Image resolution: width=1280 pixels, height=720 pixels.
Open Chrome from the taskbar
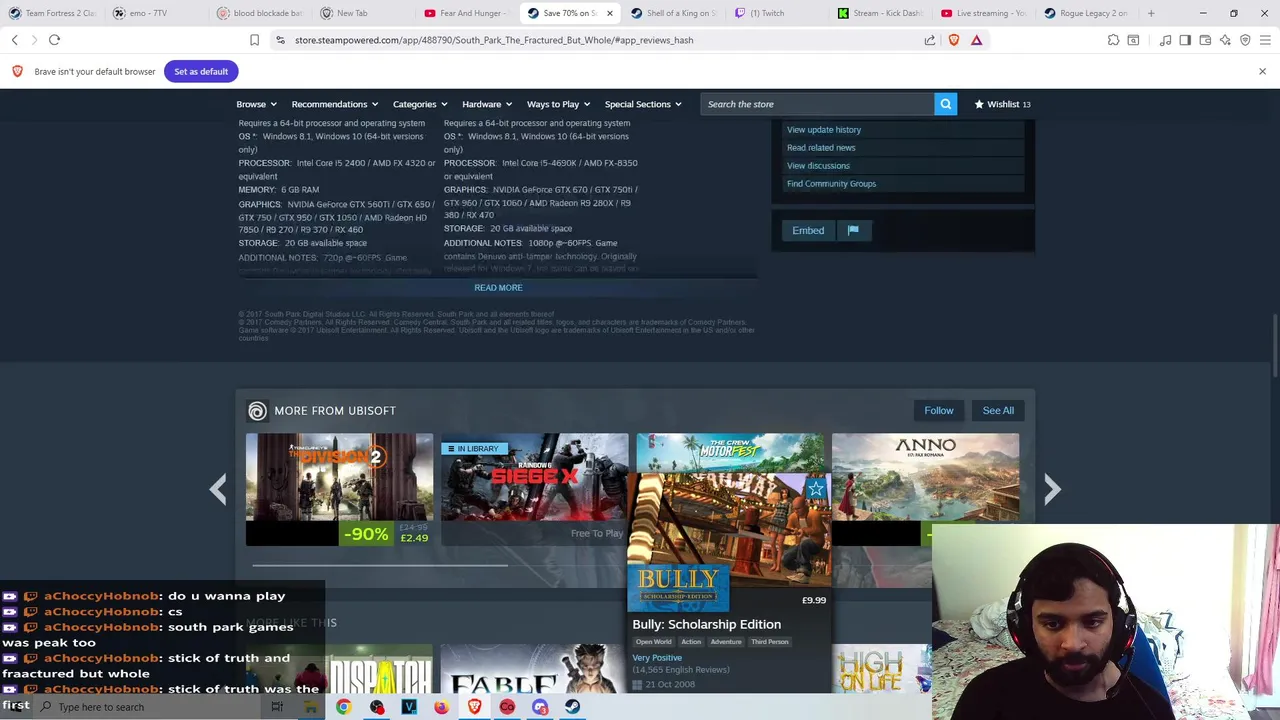[x=343, y=707]
